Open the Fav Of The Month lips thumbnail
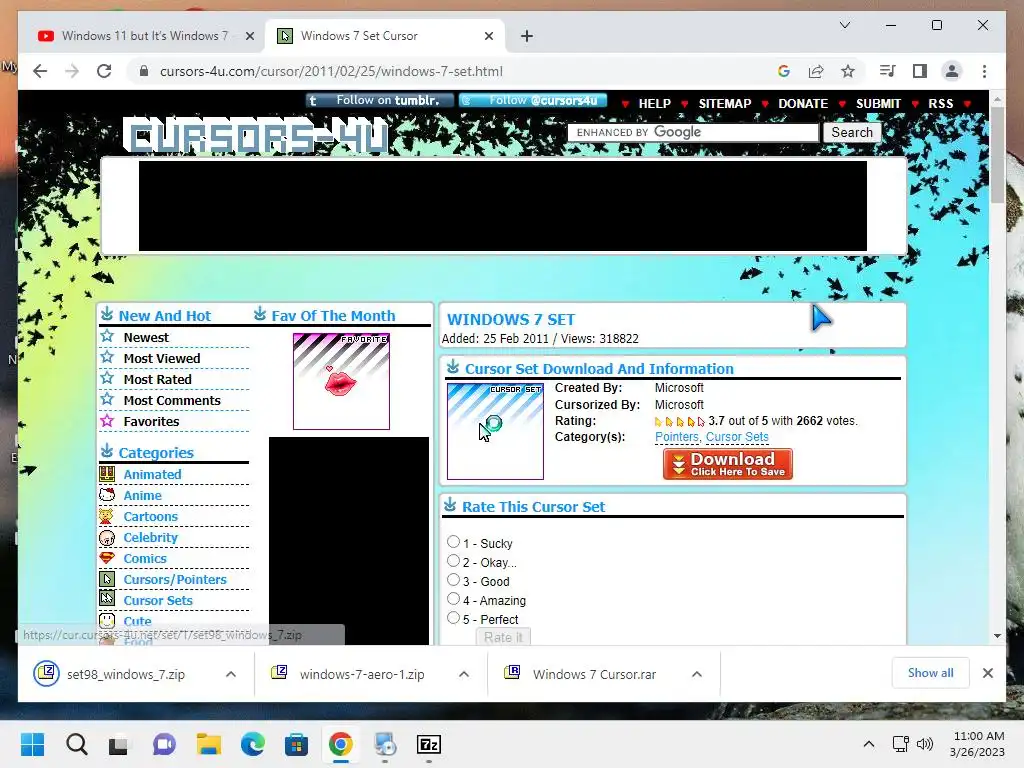The image size is (1024, 768). click(342, 381)
